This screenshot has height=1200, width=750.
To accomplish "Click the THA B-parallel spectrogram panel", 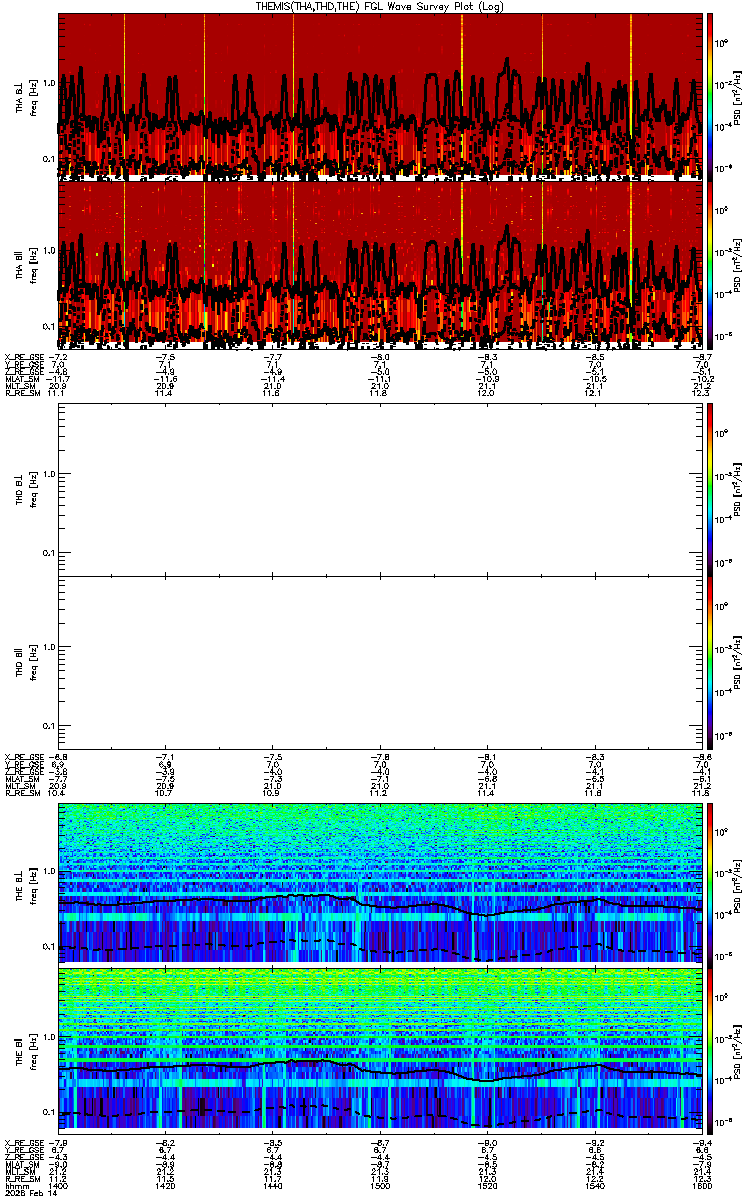I will pos(380,264).
